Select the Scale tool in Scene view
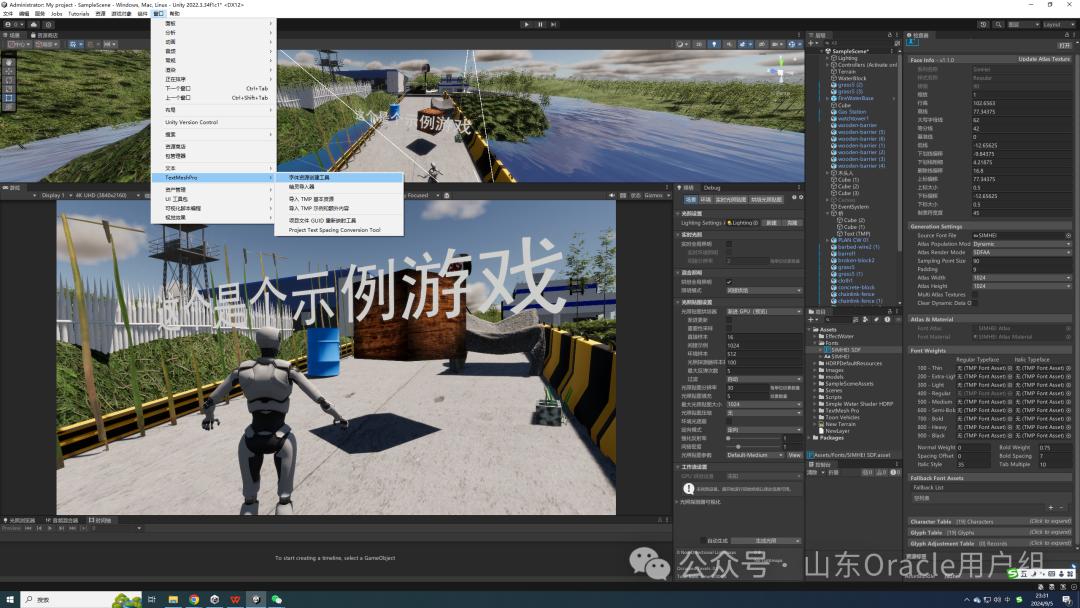The image size is (1080, 608). 9,89
